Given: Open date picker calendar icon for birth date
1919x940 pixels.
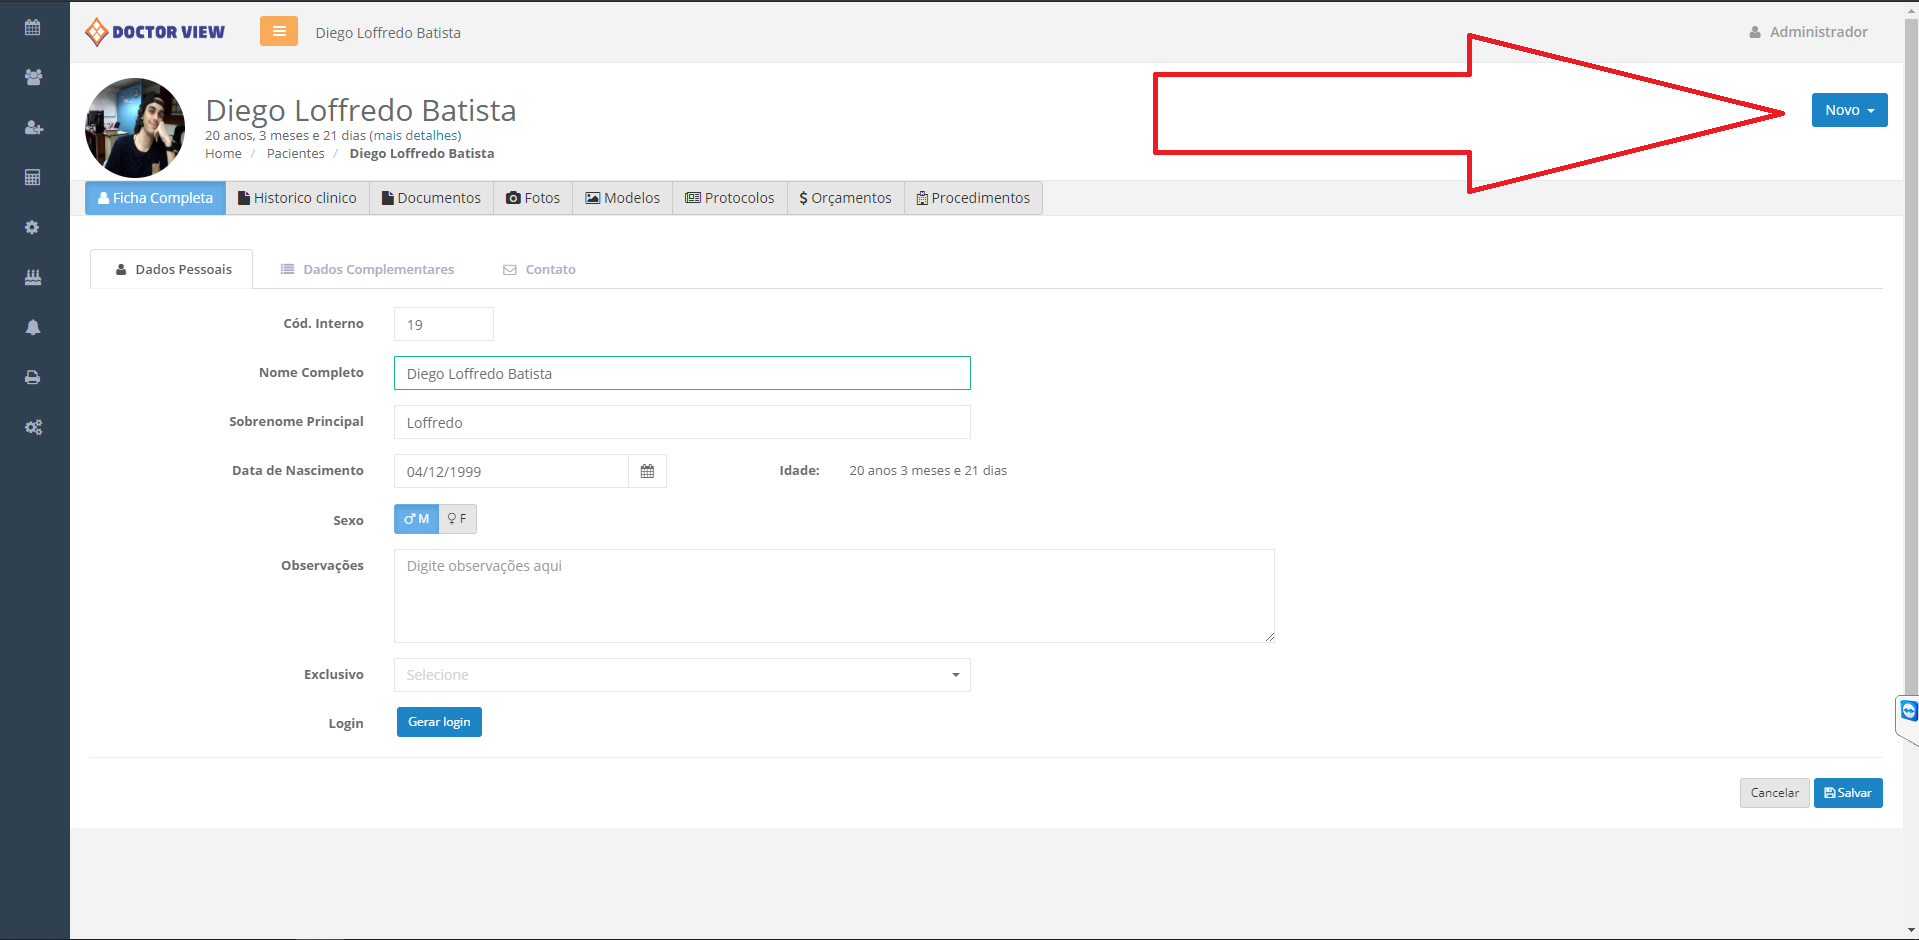Looking at the screenshot, I should 647,471.
